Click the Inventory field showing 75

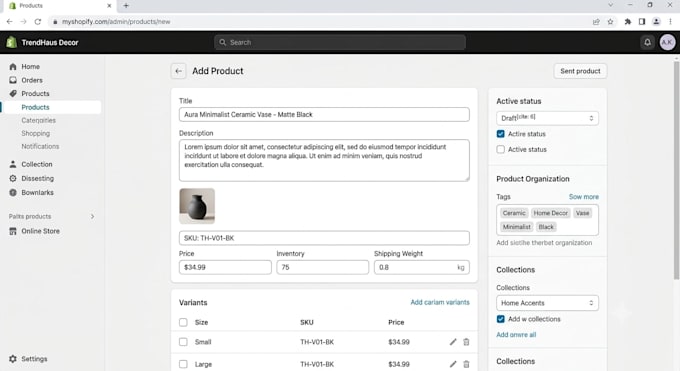pyautogui.click(x=323, y=267)
